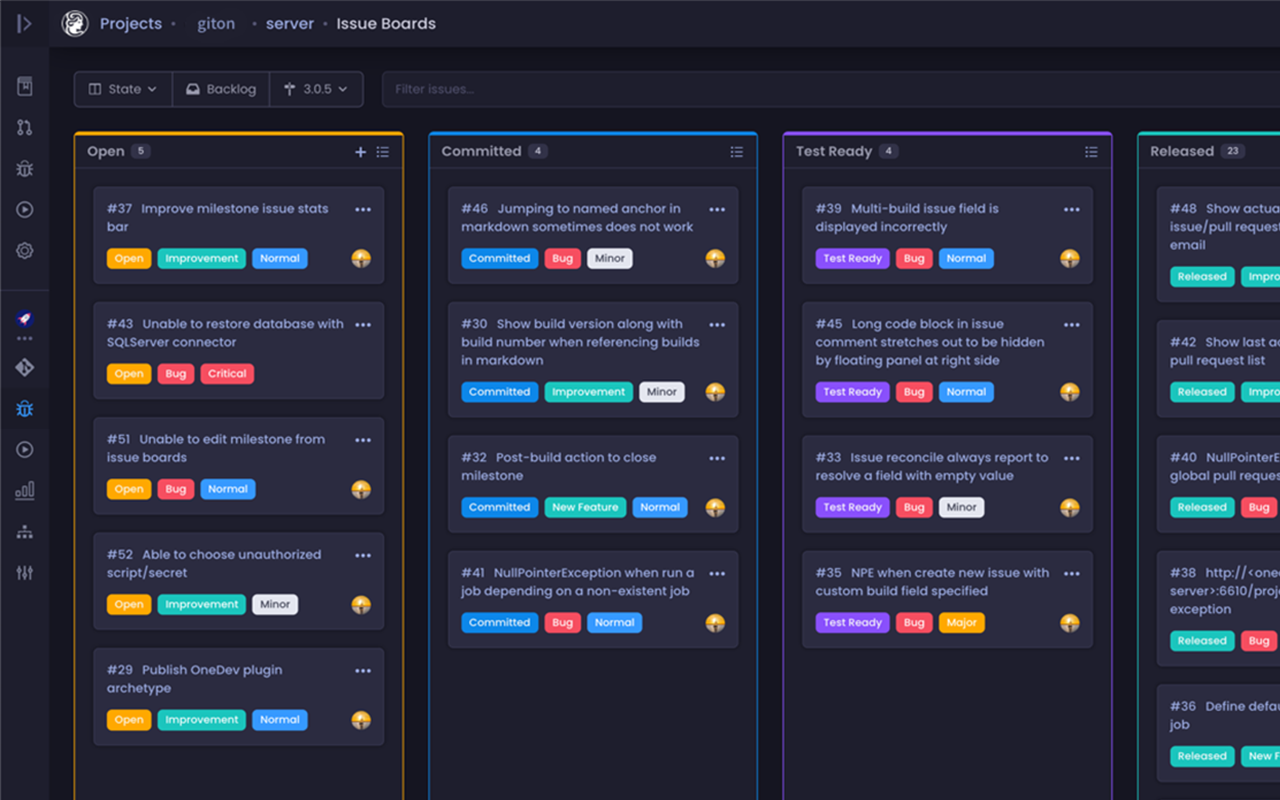1280x800 pixels.
Task: Click Released column count badge 23
Action: [1232, 152]
